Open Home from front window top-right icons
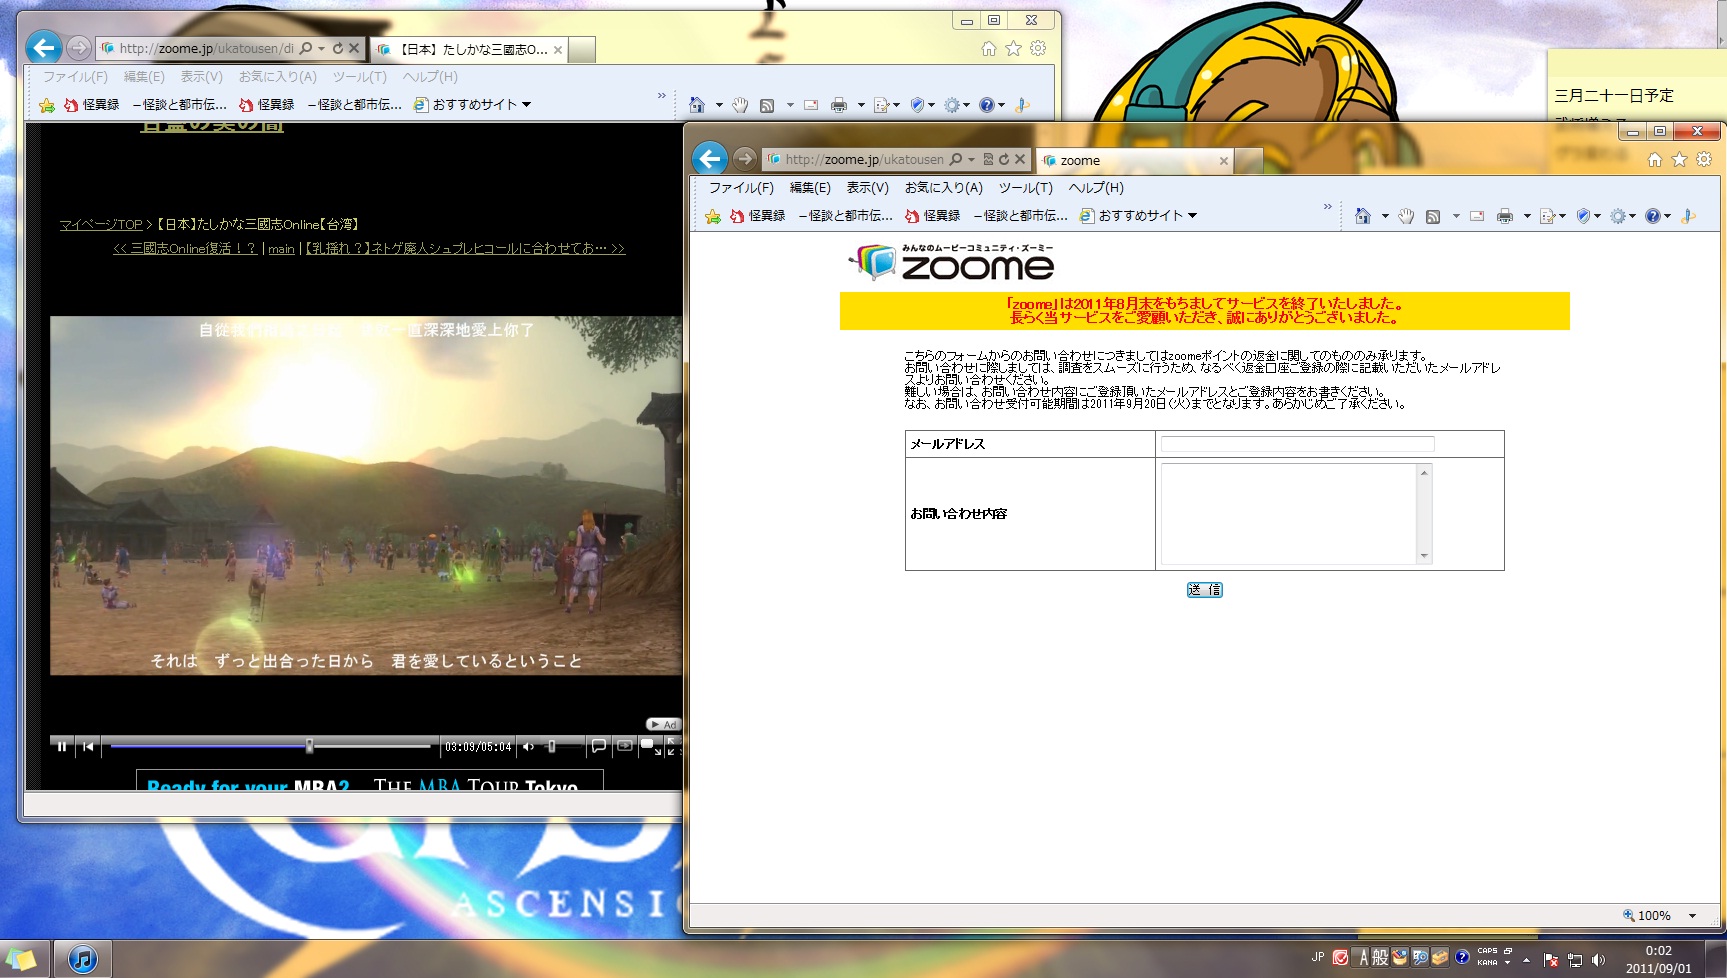Image resolution: width=1727 pixels, height=978 pixels. point(1655,159)
